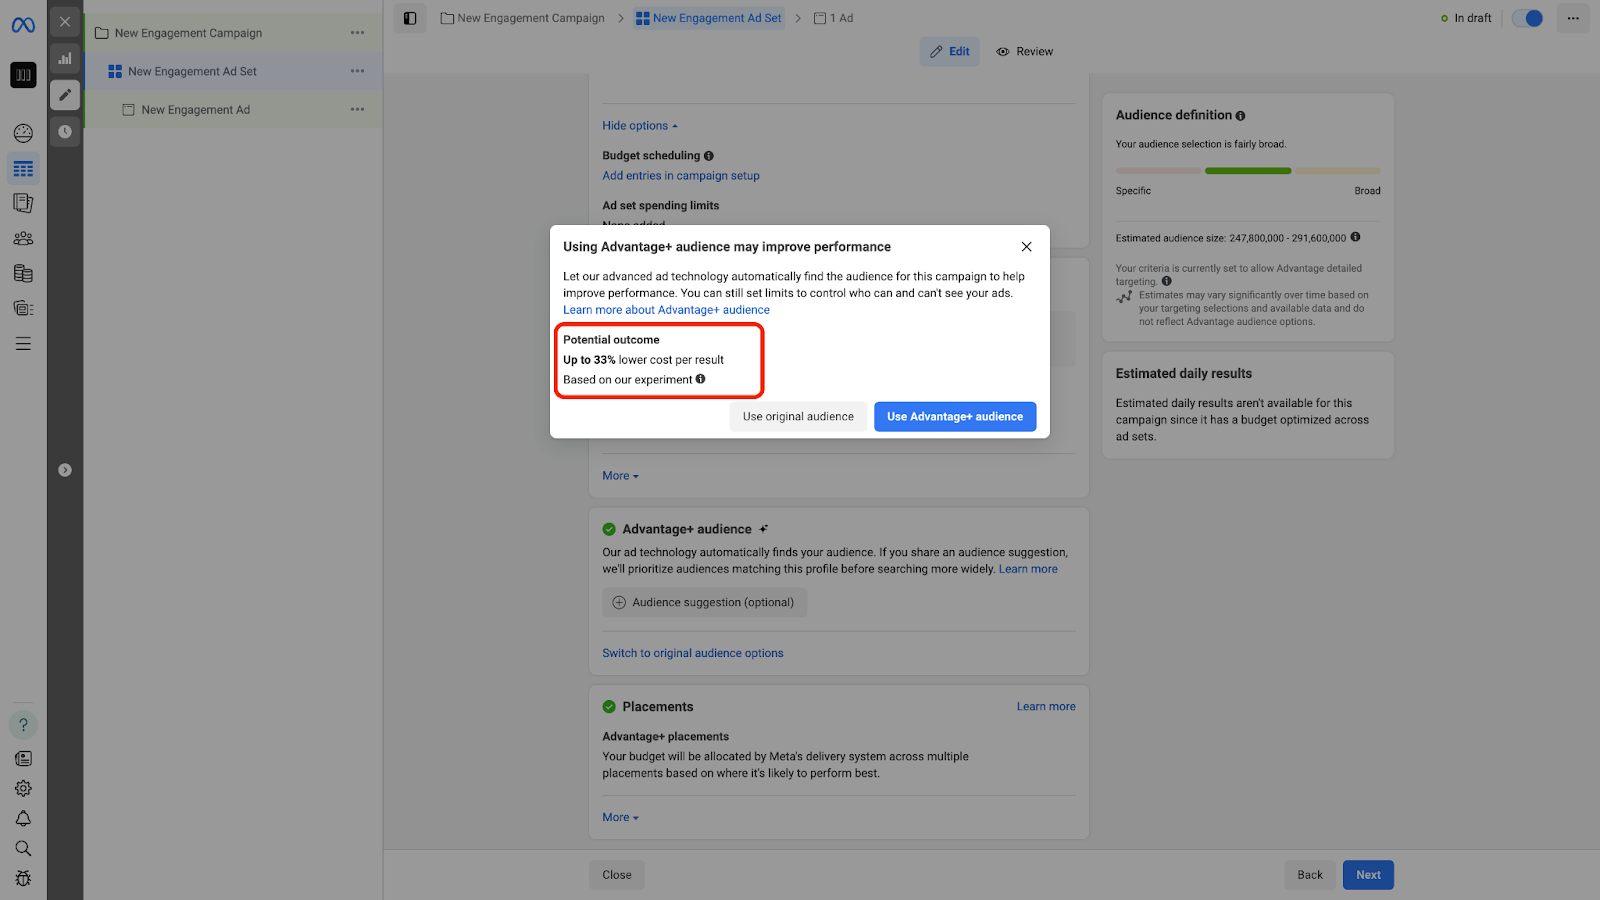The height and width of the screenshot is (900, 1600).
Task: Go to New Engagement Ad Set breadcrumb
Action: pos(709,18)
